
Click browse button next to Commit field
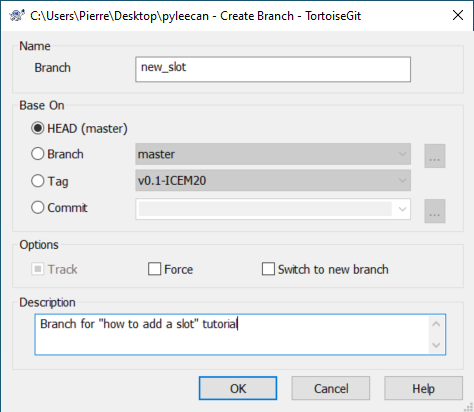[x=435, y=211]
